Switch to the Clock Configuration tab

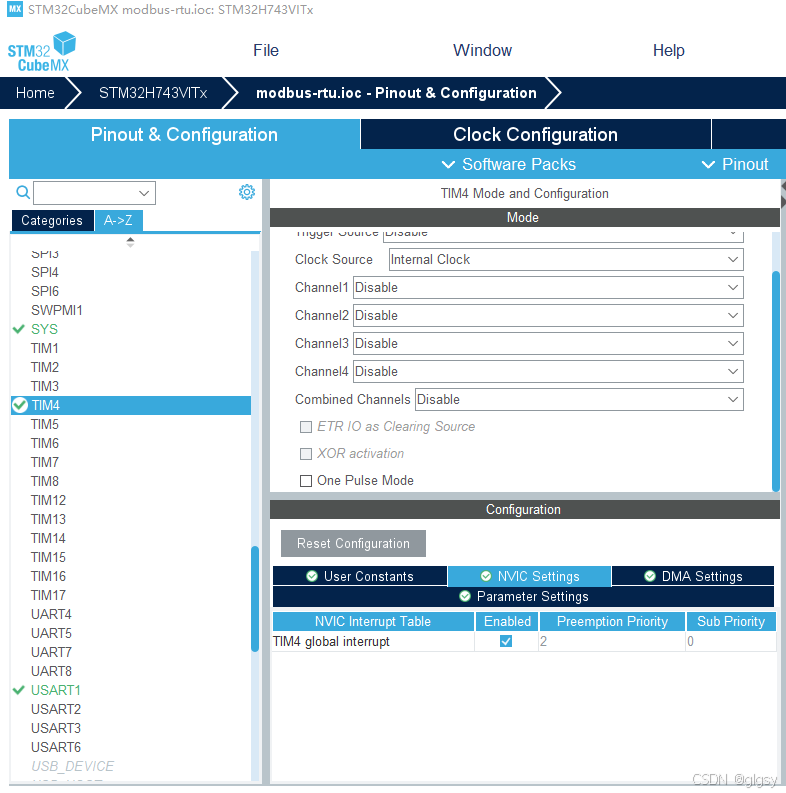coord(536,135)
